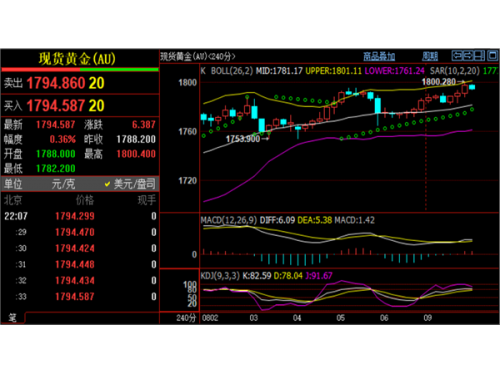Click the 买入 buy price 1794.587
The image size is (500, 375).
point(56,106)
